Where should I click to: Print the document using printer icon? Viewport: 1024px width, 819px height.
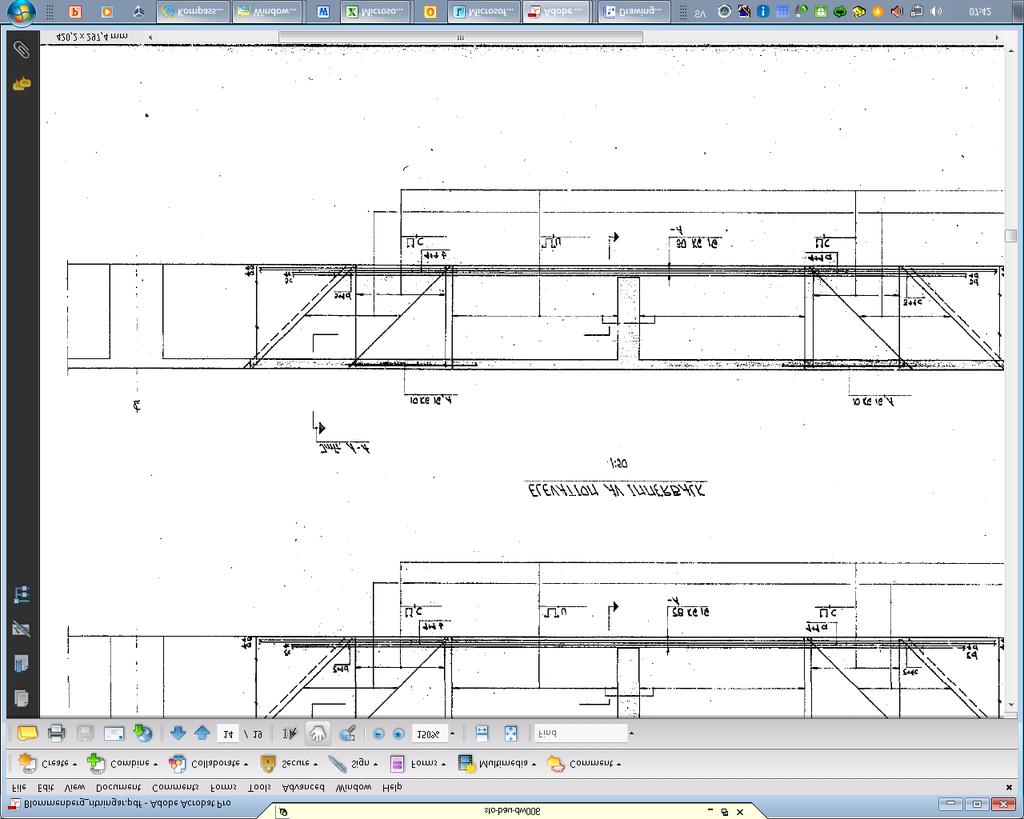click(57, 733)
